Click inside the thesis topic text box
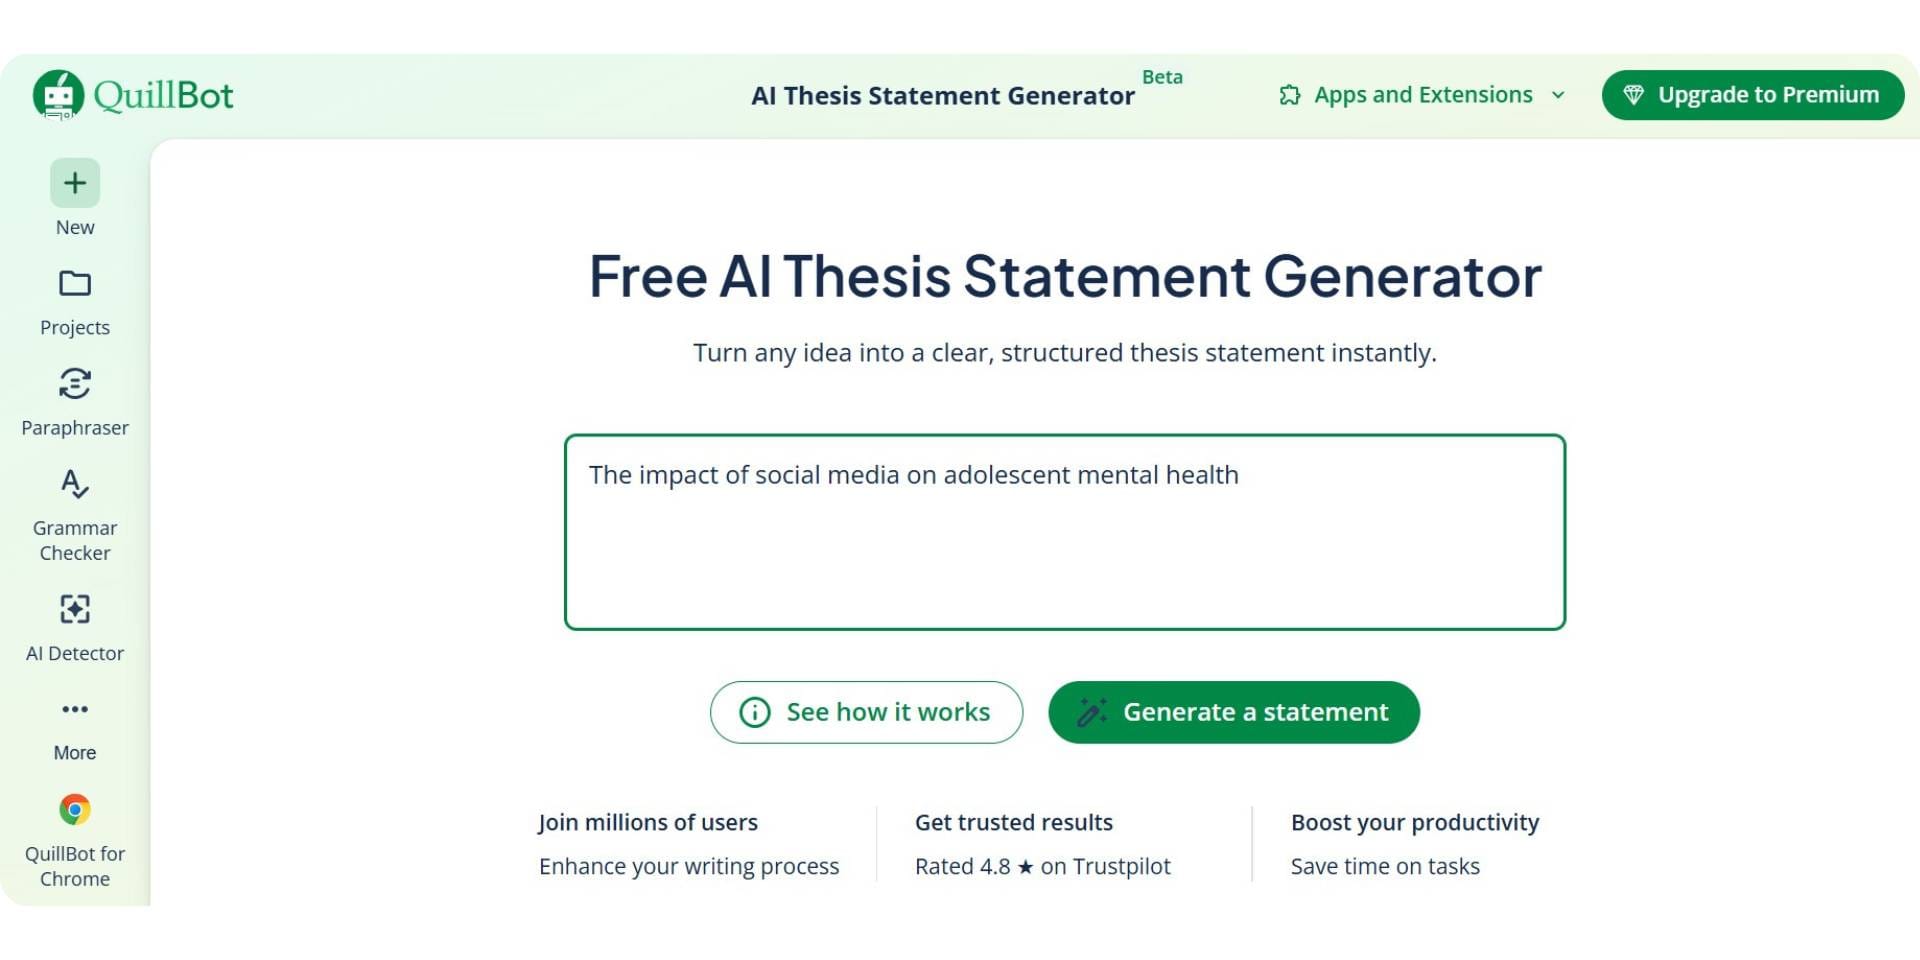 click(1064, 530)
